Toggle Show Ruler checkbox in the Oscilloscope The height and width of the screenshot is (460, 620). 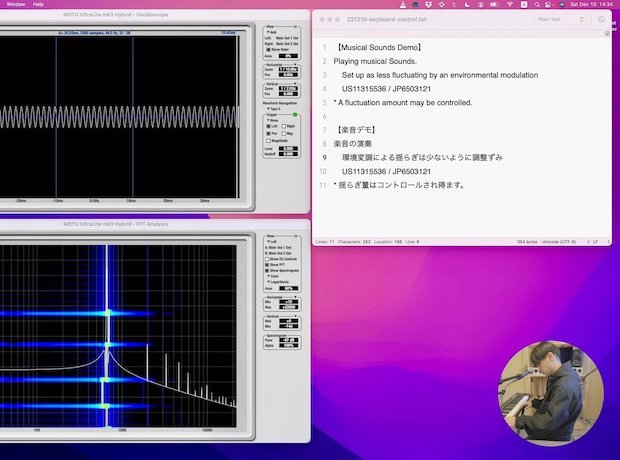(268, 49)
